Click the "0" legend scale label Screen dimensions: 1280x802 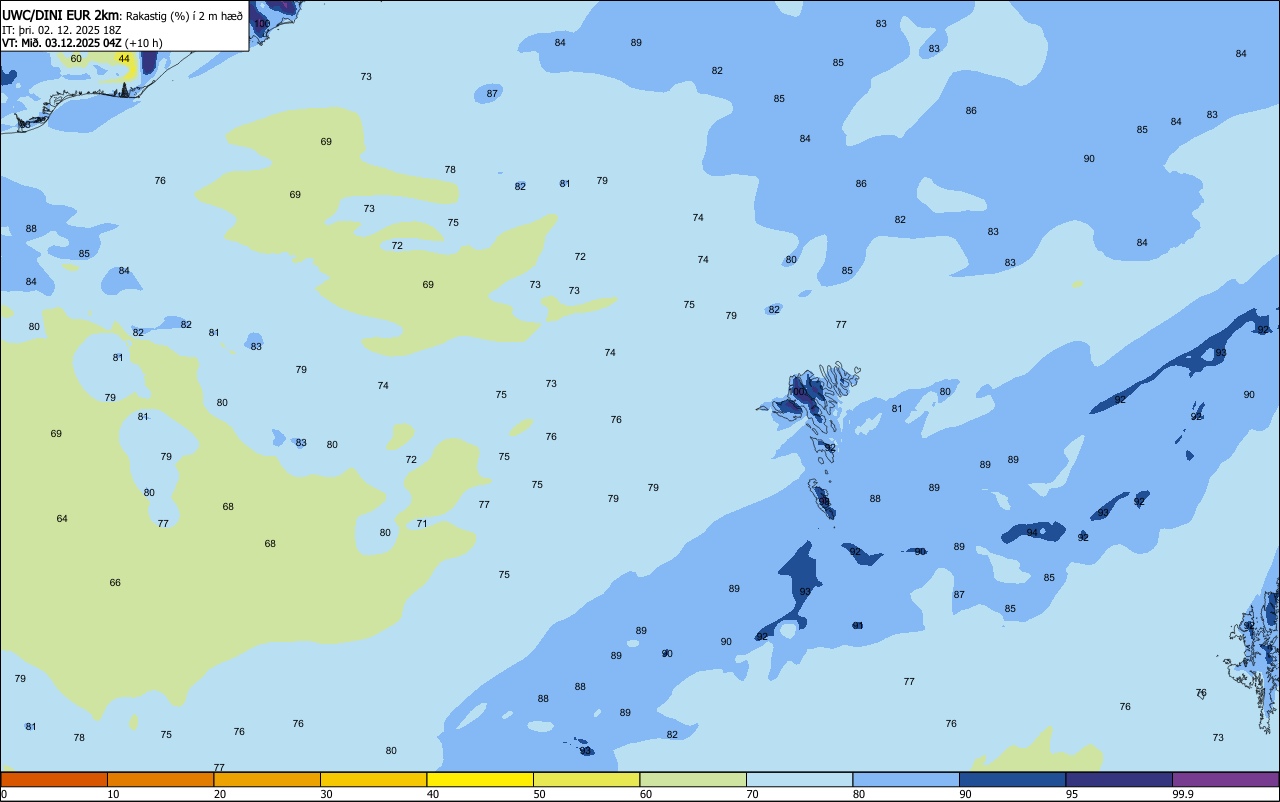coord(4,794)
